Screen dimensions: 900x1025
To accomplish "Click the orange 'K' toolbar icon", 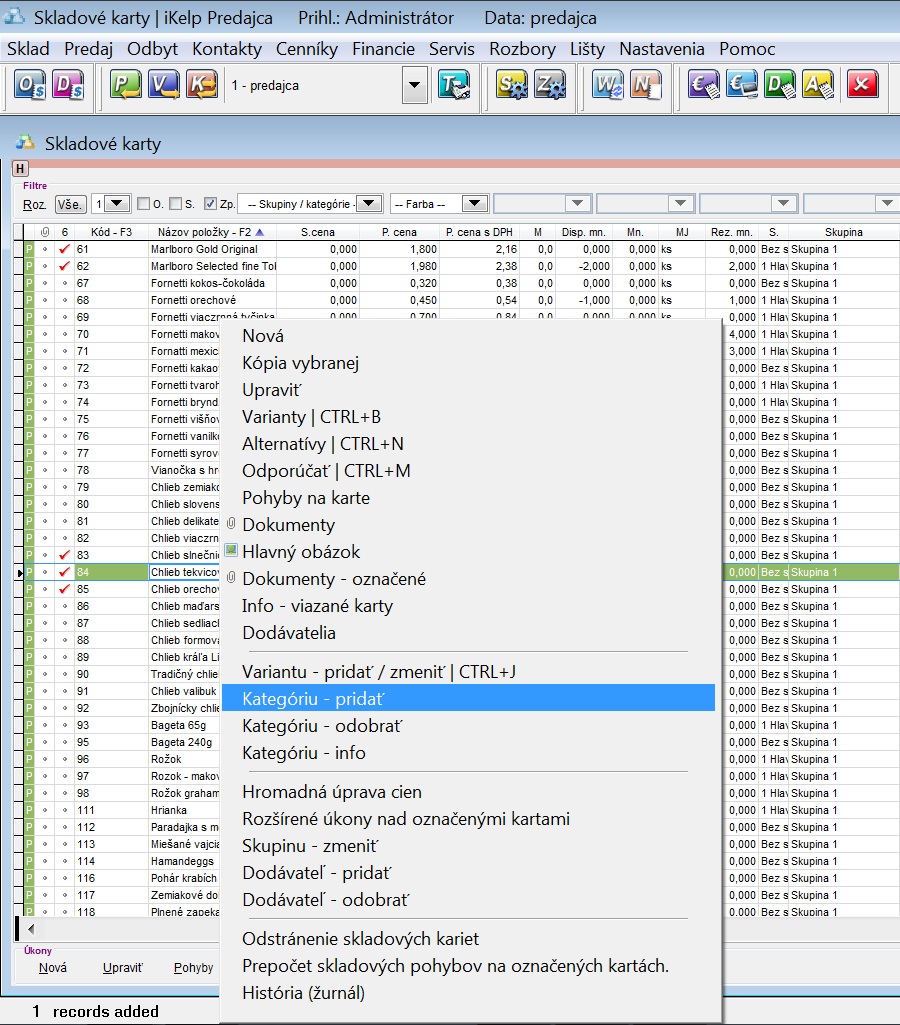I will (x=202, y=86).
